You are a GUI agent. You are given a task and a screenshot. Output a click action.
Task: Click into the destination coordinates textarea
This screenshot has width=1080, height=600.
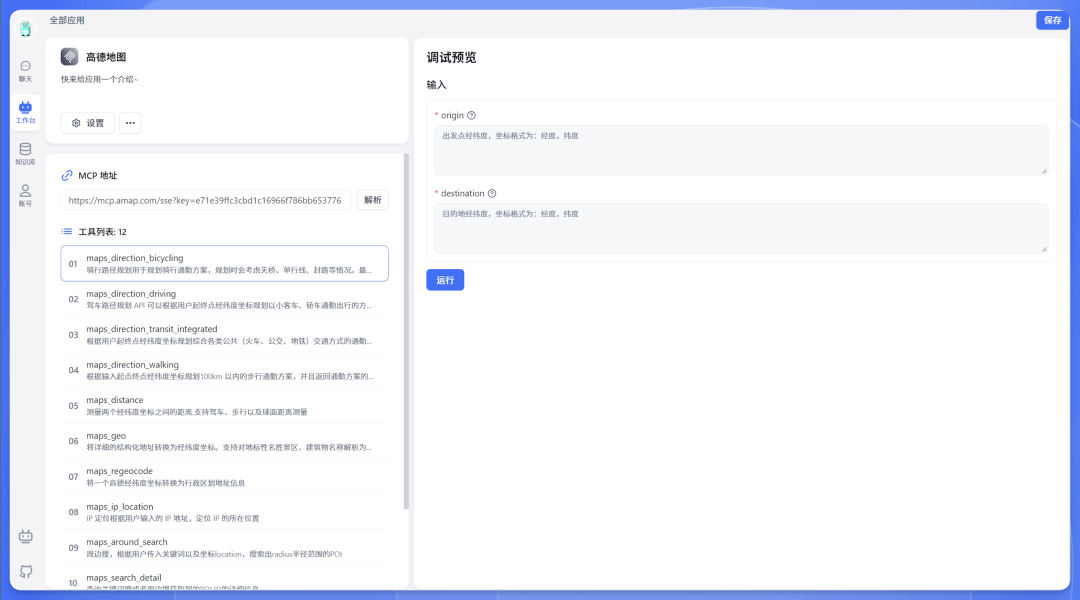coord(741,227)
